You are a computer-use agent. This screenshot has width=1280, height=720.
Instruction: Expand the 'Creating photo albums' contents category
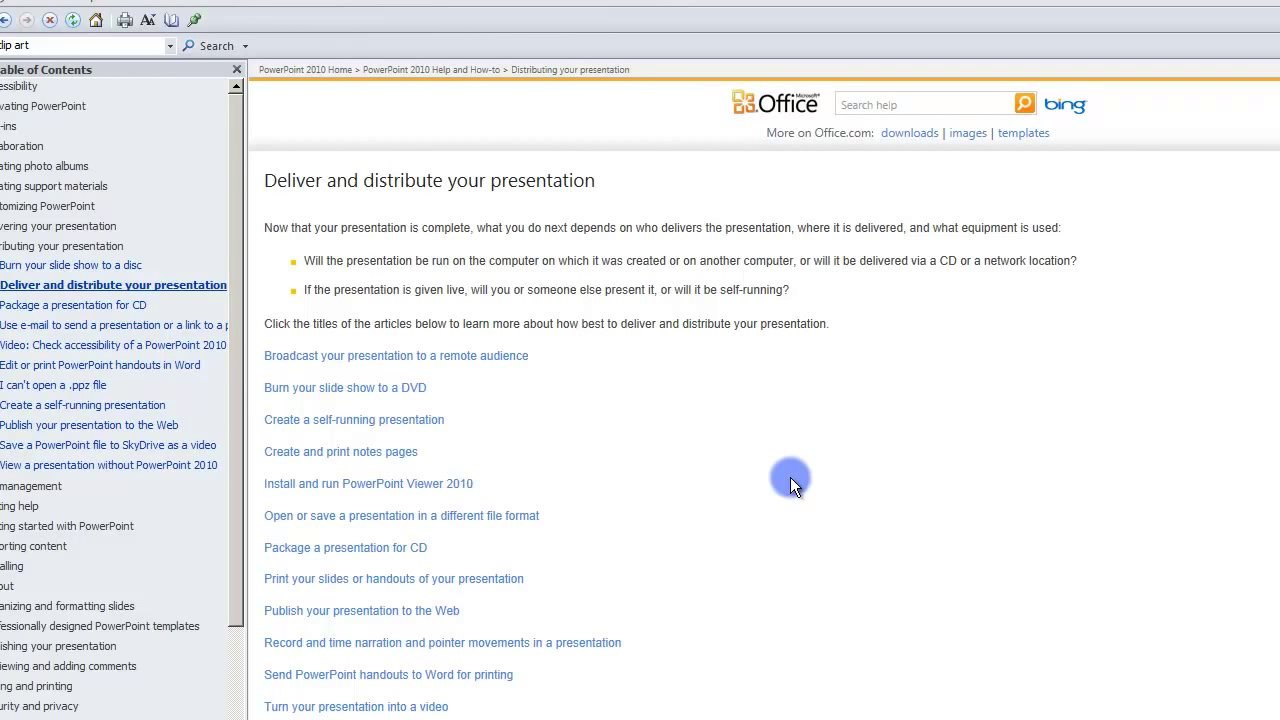[x=44, y=166]
